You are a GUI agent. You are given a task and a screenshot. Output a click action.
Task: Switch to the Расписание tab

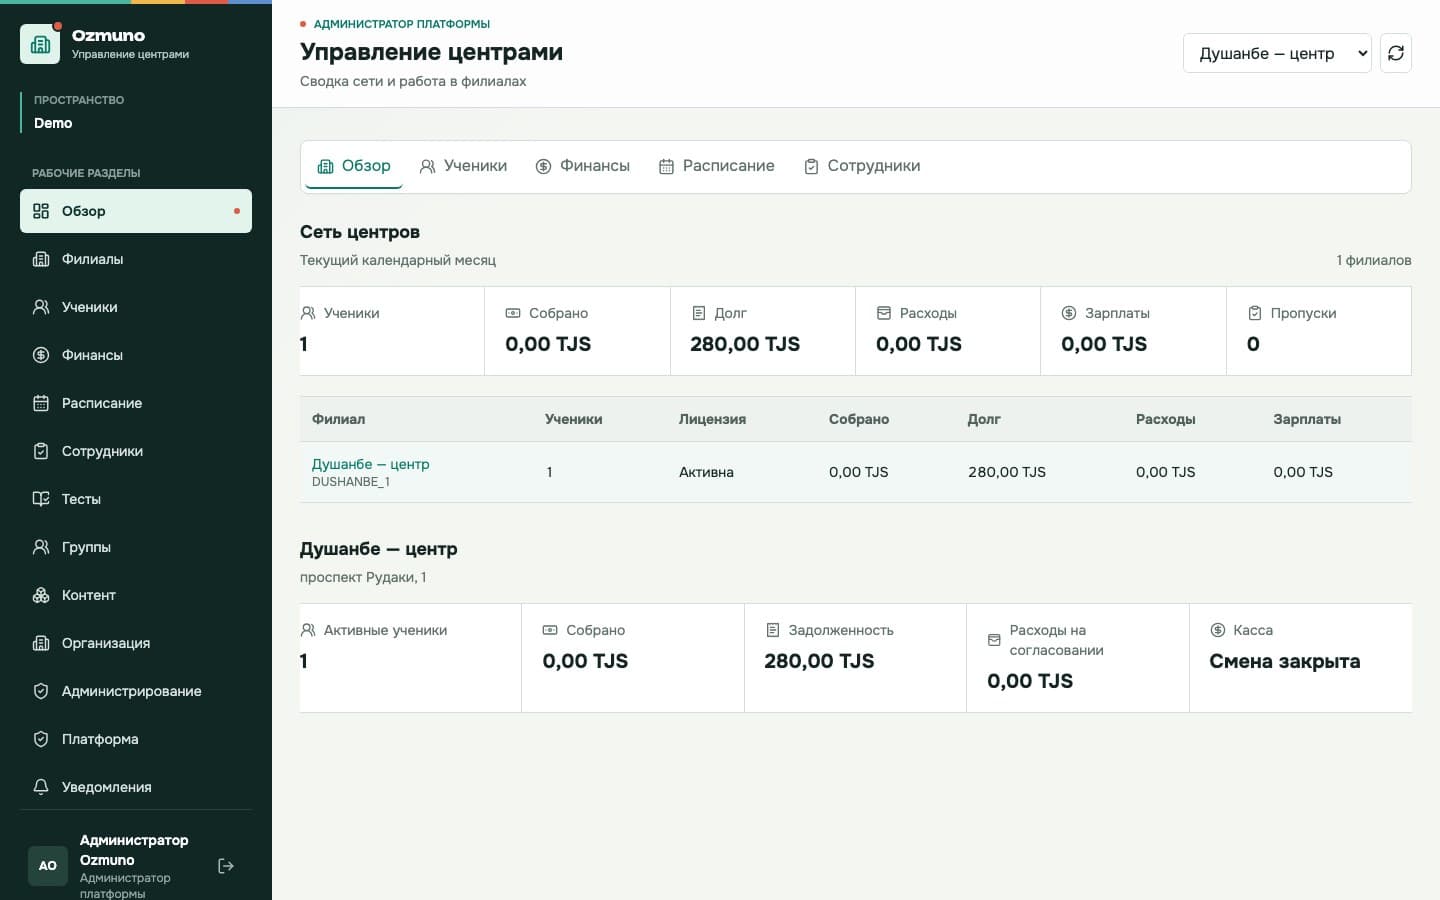[x=717, y=166]
